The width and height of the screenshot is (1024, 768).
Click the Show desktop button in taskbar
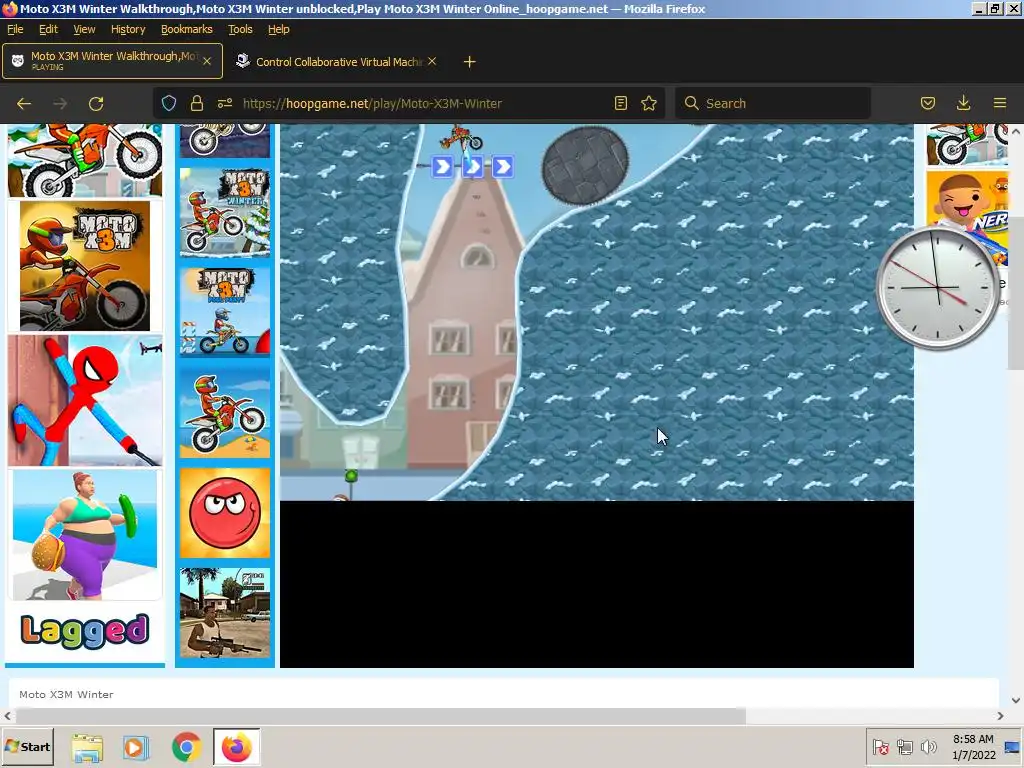1013,747
